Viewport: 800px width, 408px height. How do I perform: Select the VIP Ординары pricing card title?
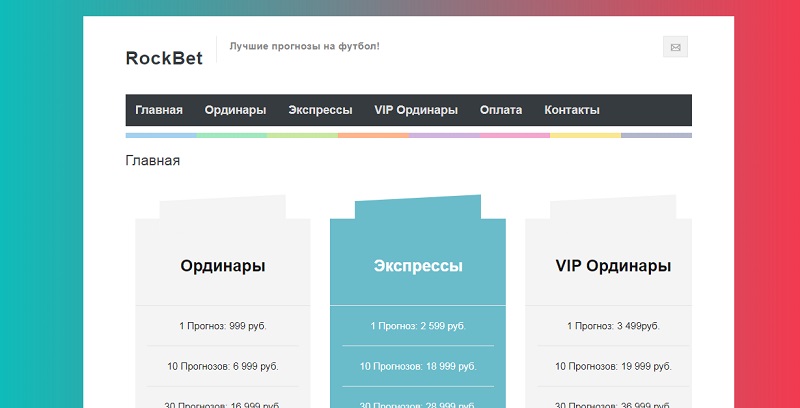click(613, 266)
